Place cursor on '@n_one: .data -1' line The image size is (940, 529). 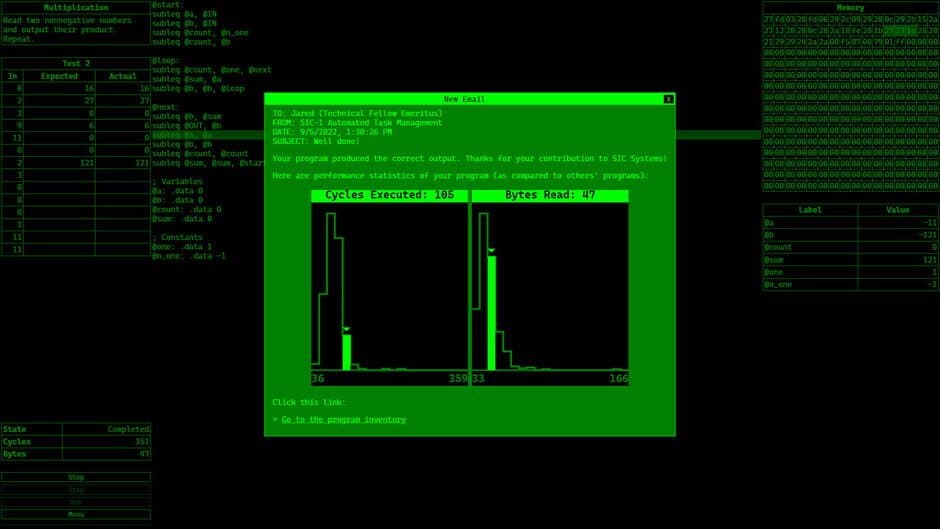coord(189,256)
